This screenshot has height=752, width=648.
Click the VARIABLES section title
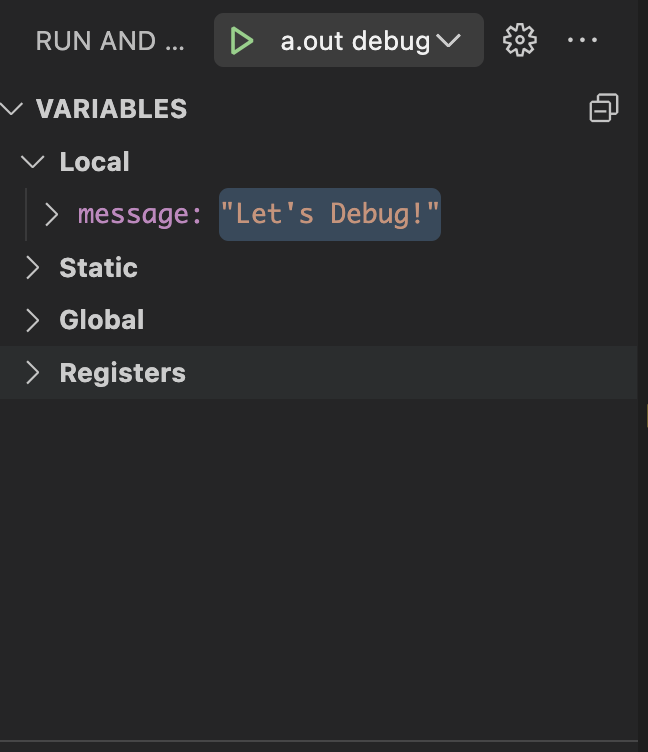pyautogui.click(x=111, y=109)
